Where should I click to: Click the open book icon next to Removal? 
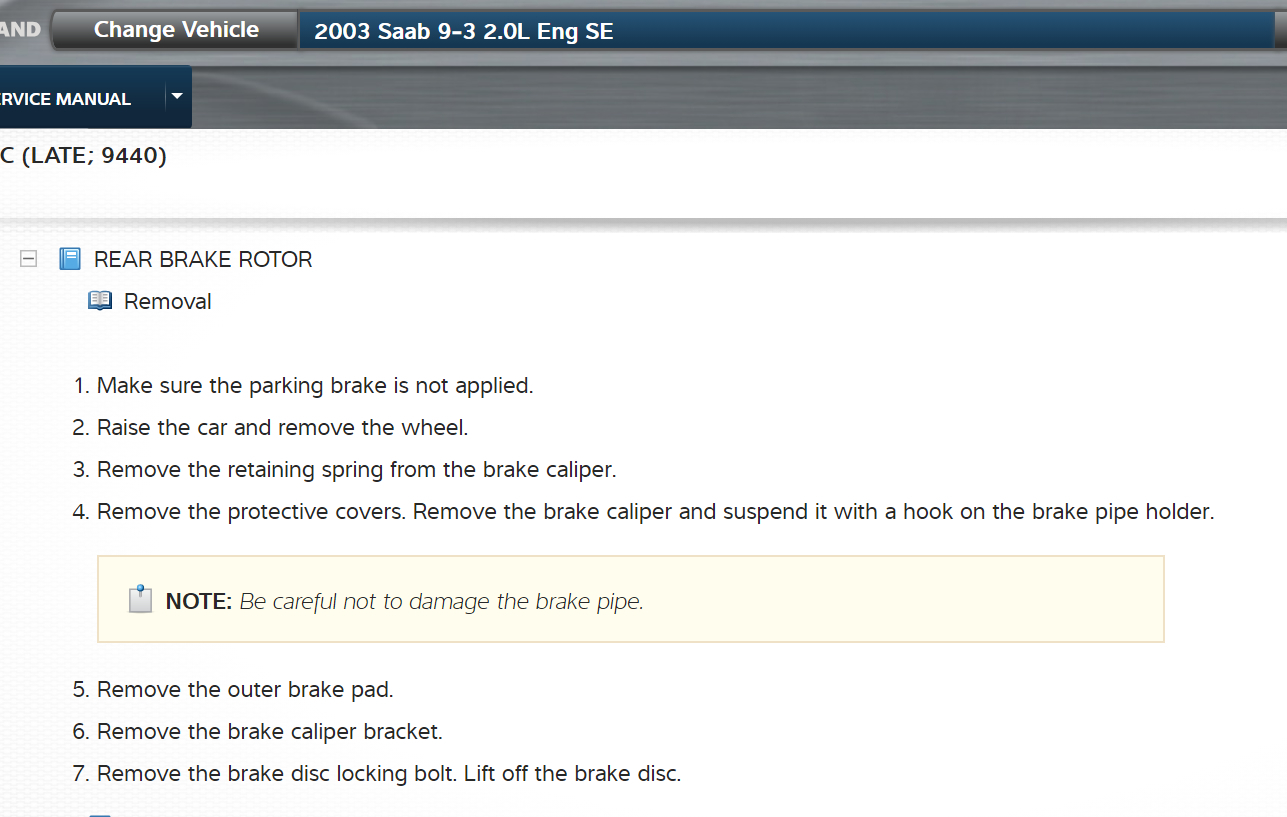click(100, 301)
